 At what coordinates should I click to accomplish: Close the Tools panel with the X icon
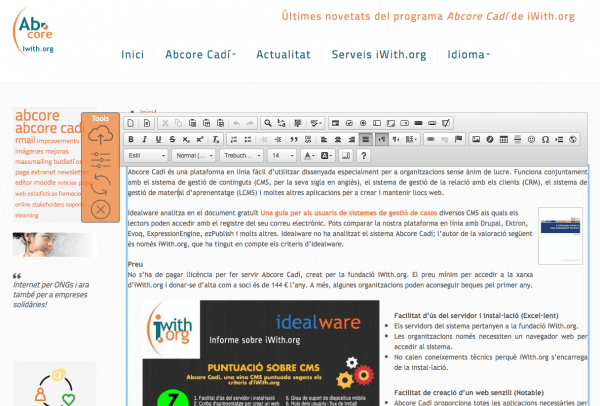pos(101,210)
